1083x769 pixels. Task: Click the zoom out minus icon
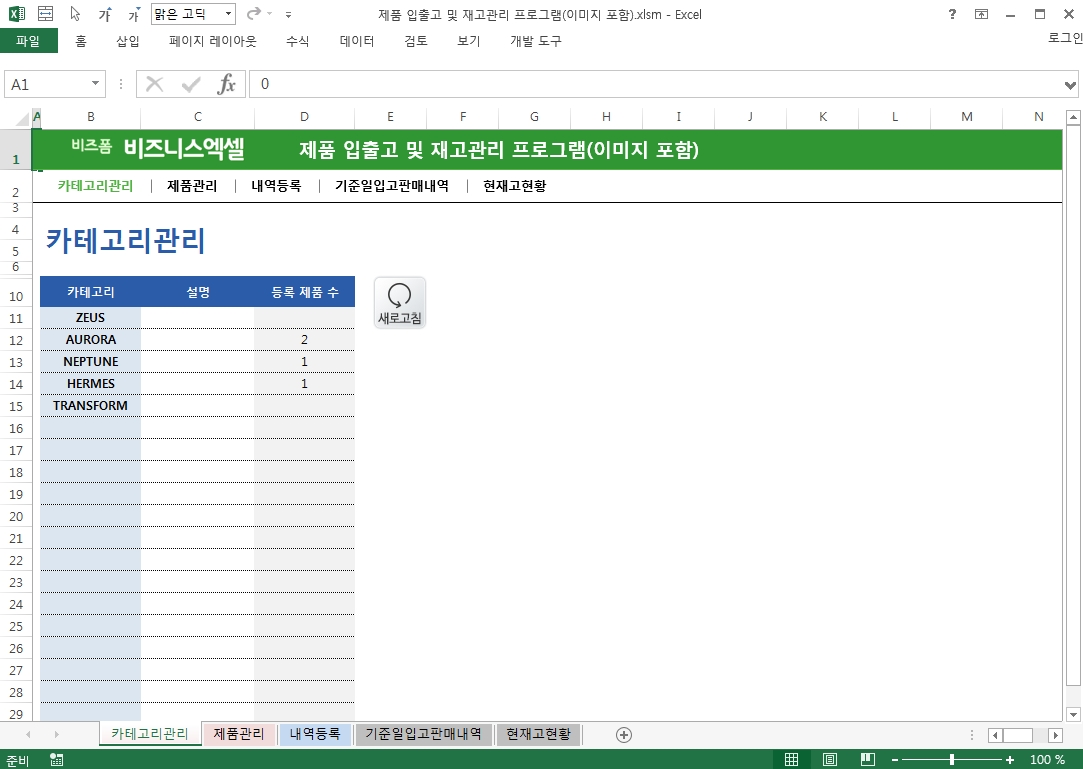click(895, 760)
